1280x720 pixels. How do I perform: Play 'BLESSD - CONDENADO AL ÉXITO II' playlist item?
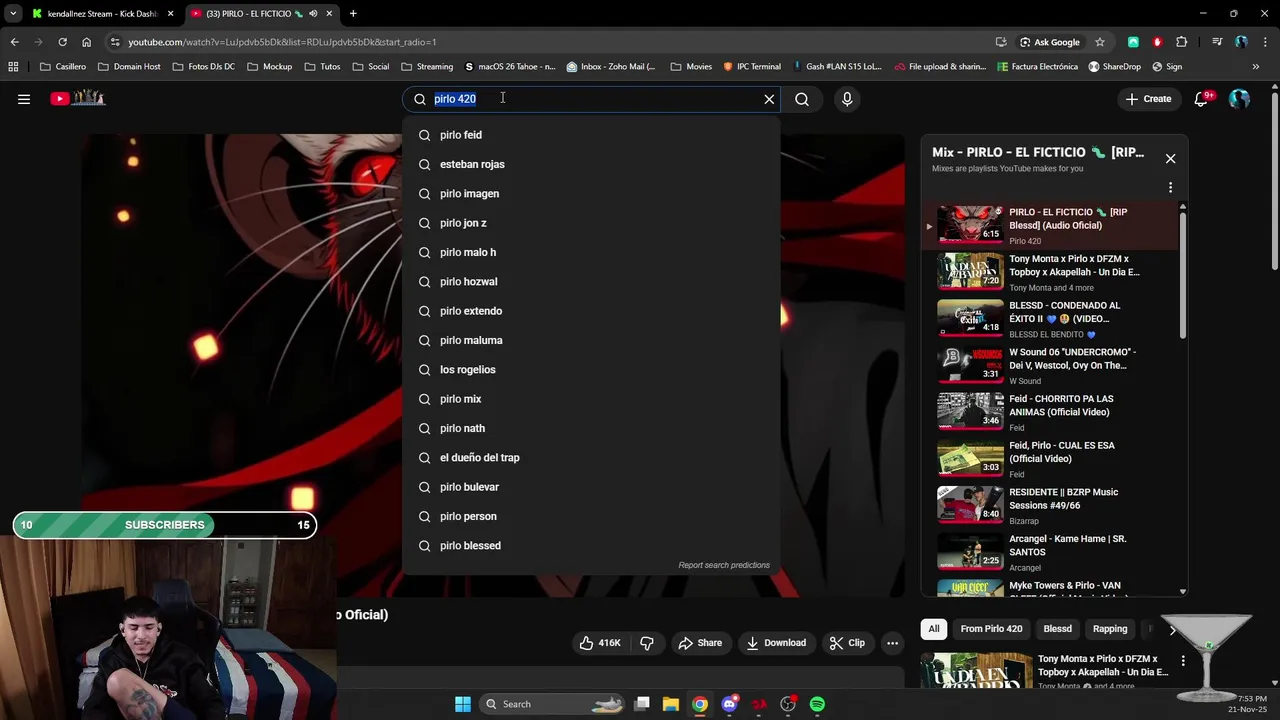click(1050, 319)
